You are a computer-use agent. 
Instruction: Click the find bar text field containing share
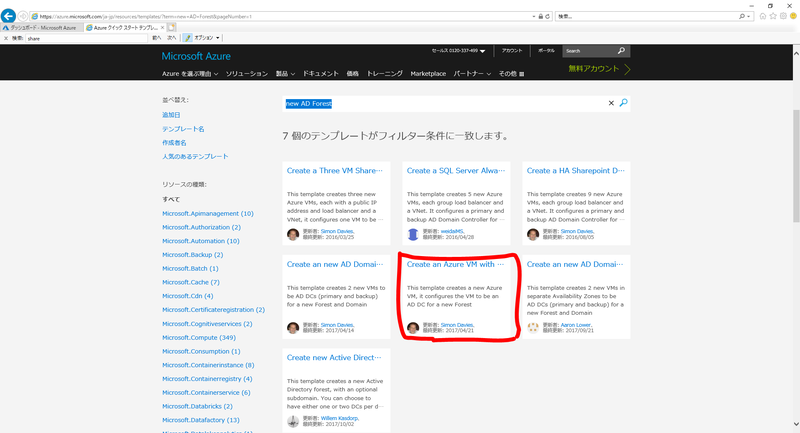click(87, 38)
